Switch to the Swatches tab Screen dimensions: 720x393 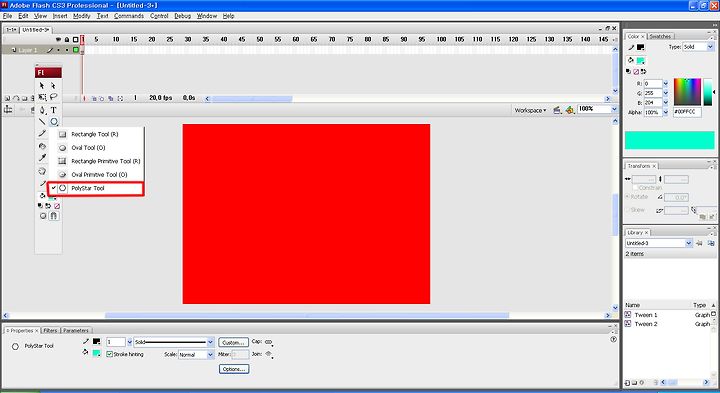point(660,36)
